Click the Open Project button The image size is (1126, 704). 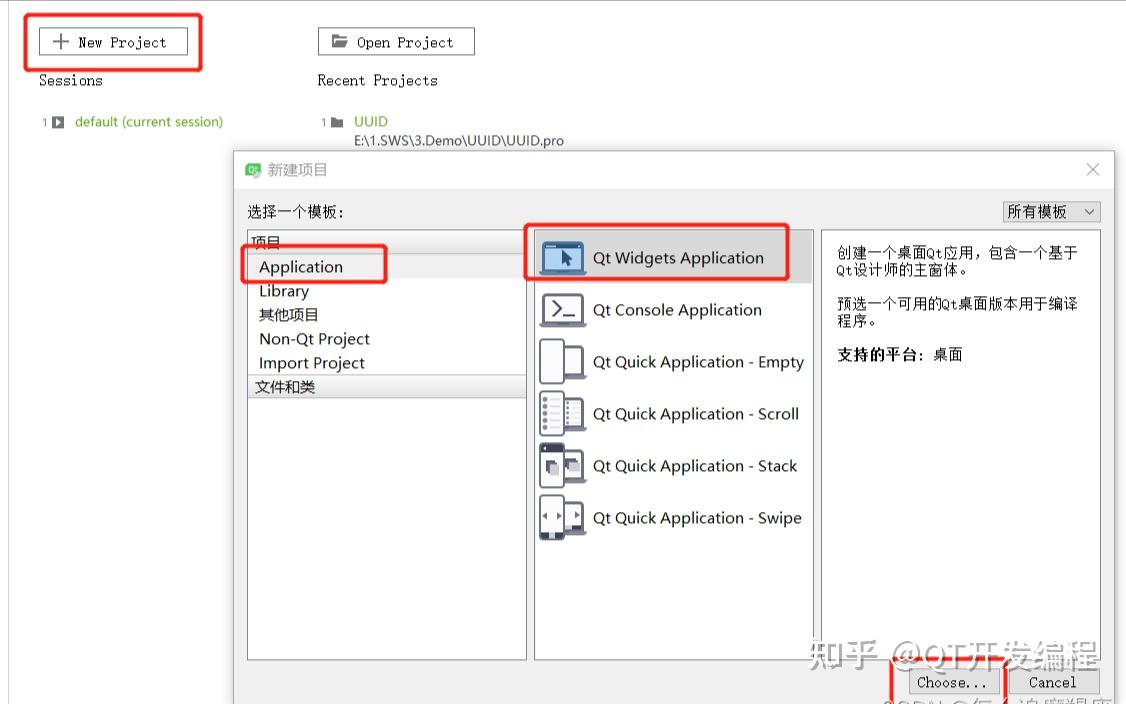coord(396,42)
